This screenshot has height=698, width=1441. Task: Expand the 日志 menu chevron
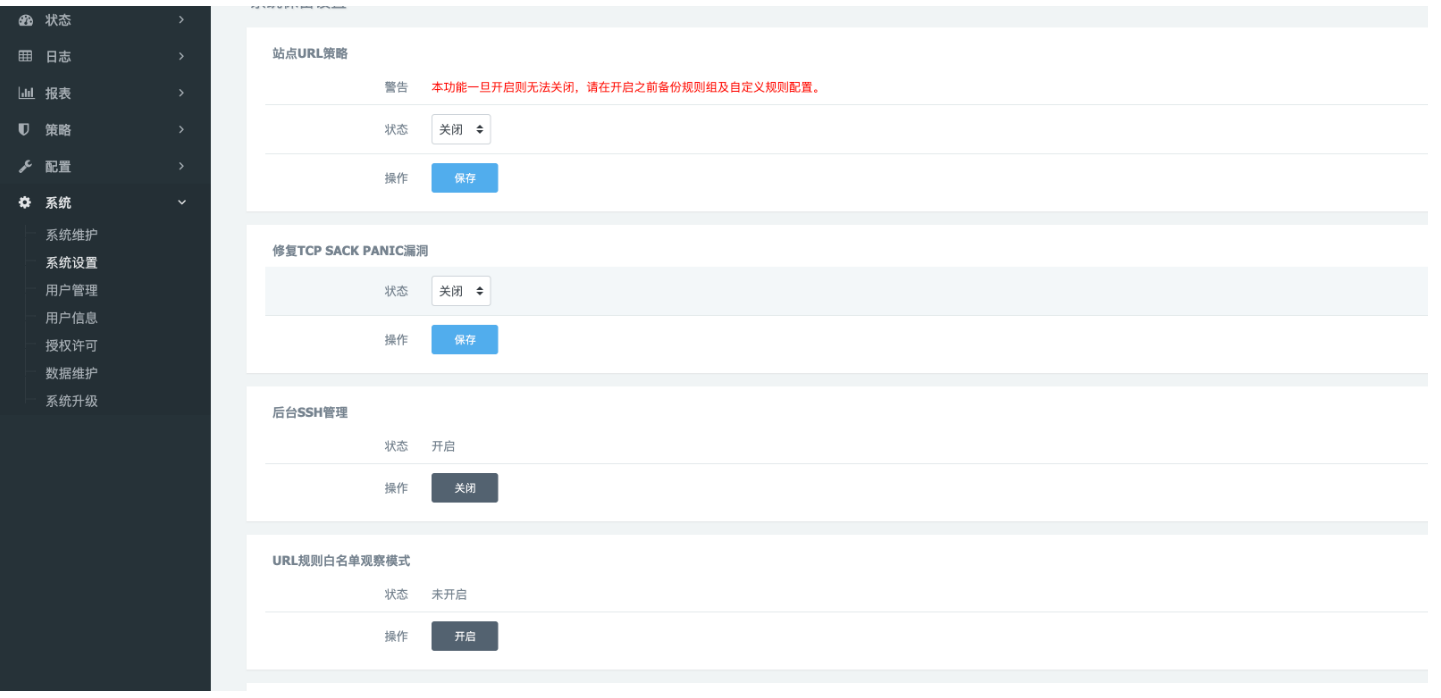(x=181, y=57)
